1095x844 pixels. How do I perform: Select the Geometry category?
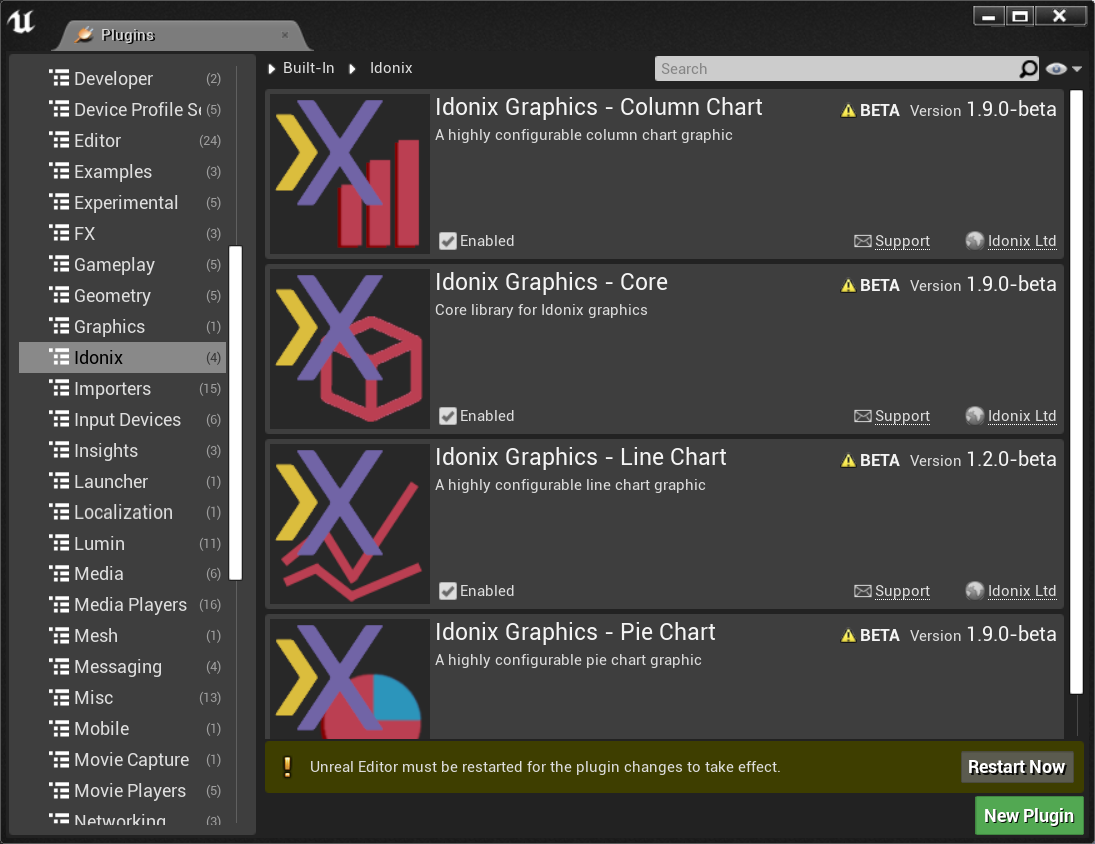[123, 296]
